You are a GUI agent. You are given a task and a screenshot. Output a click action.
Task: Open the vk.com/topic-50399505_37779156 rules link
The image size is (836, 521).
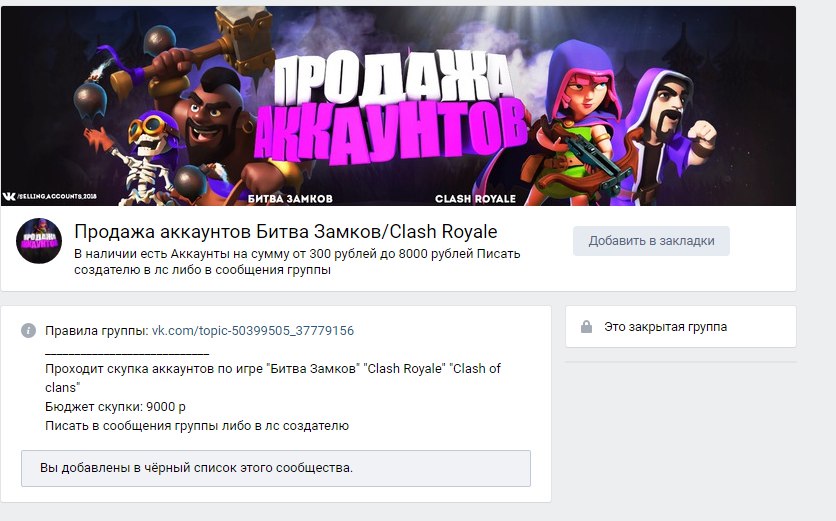tap(253, 331)
